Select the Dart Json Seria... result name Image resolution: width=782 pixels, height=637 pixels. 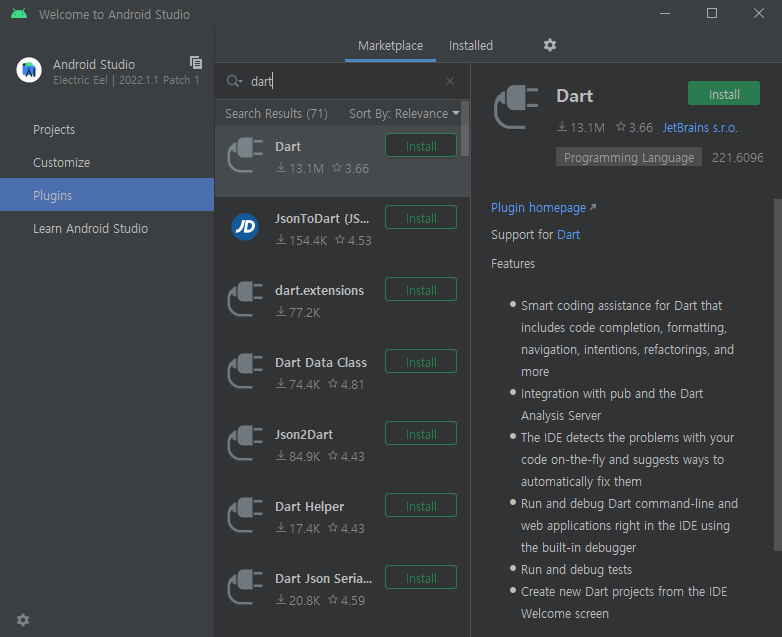(323, 579)
